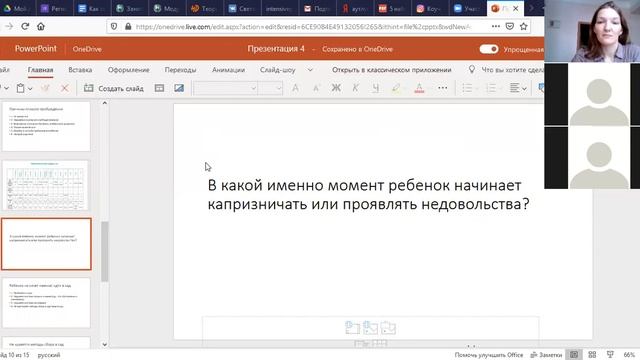Toggle italic К formatting

[x=356, y=88]
